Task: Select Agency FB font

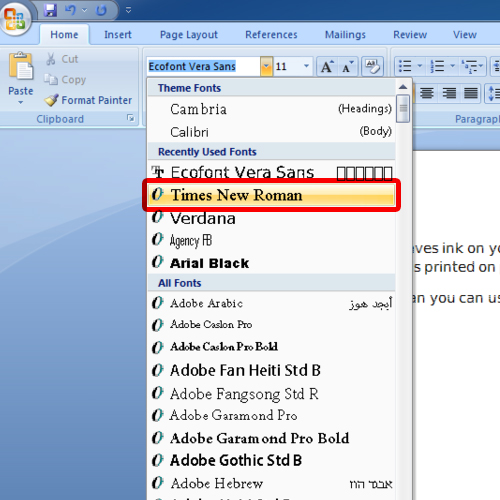Action: (271, 240)
